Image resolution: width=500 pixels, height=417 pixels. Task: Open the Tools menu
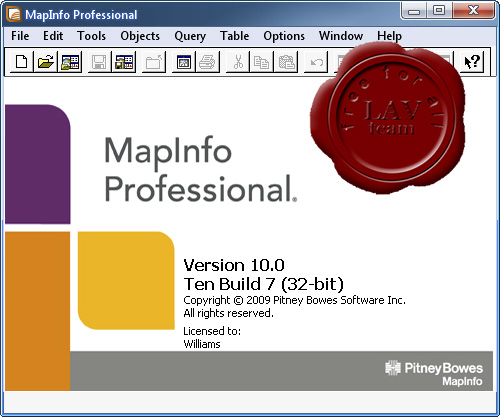click(91, 36)
